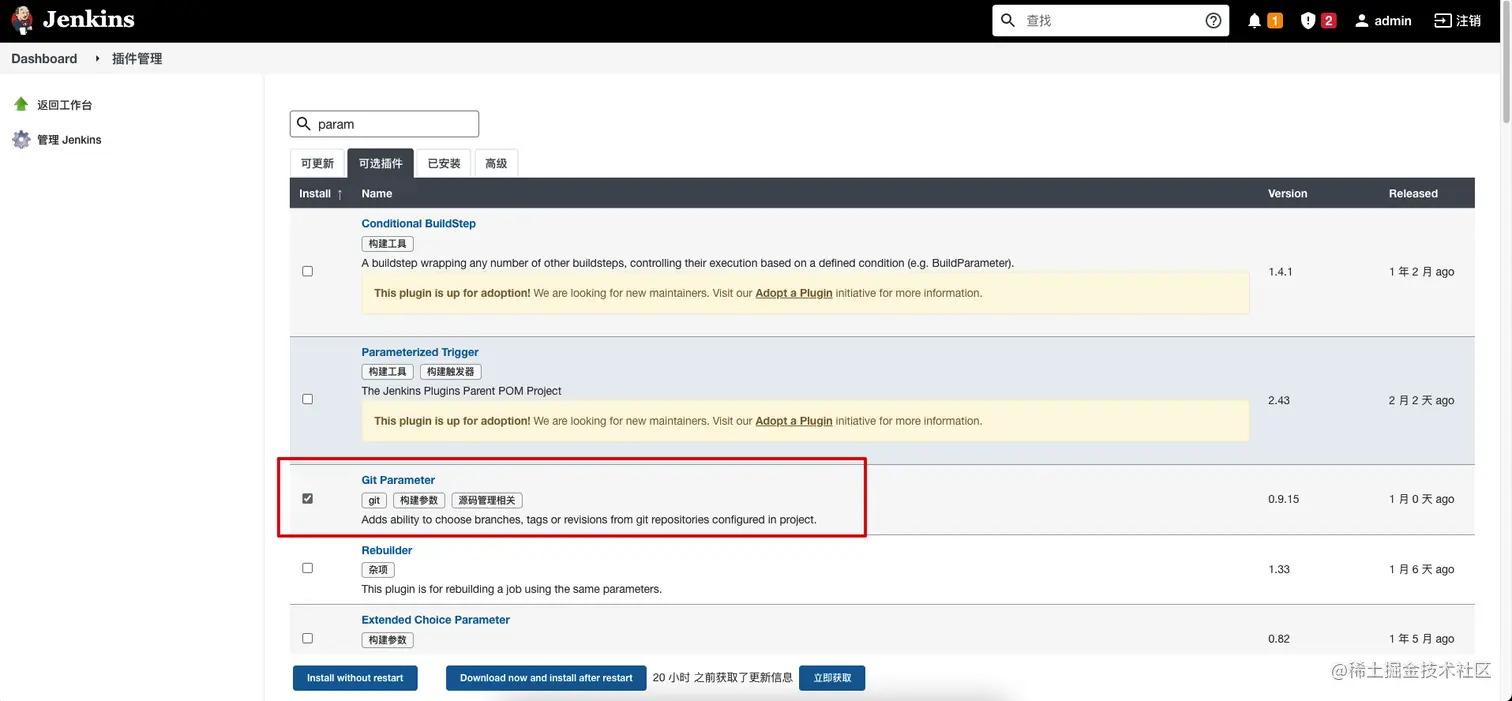Expand the Dashboard breadcrumb chevron
The height and width of the screenshot is (701, 1512).
(98, 59)
